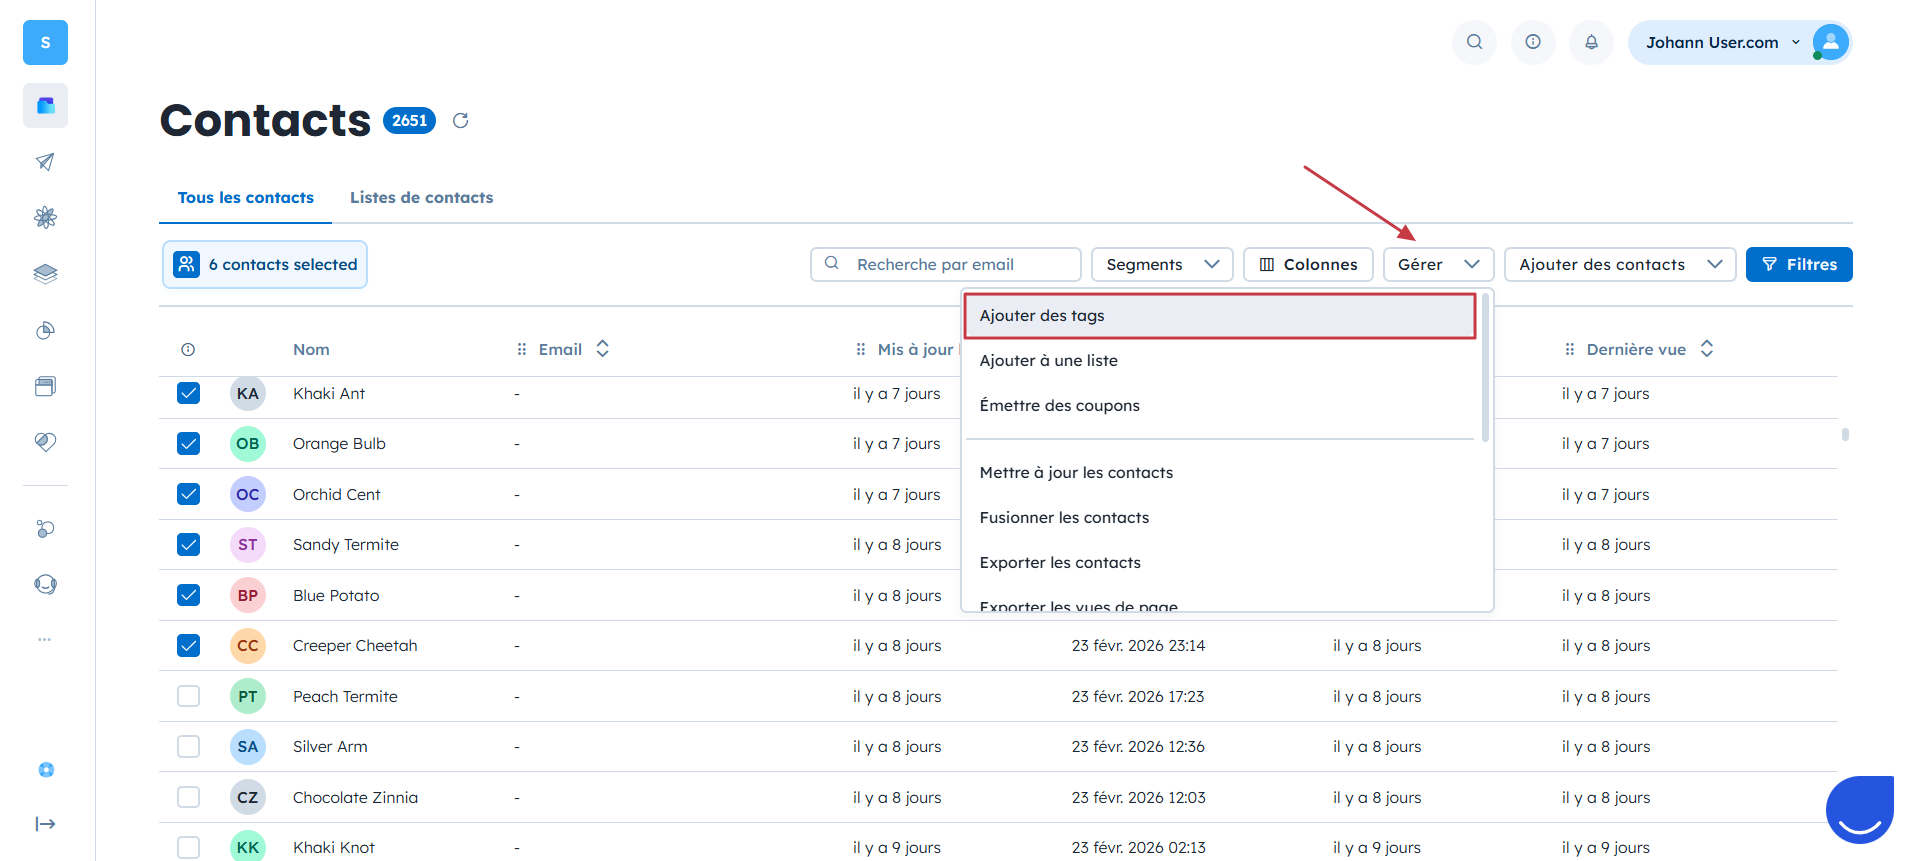Open the headset support sidebar icon

pos(45,584)
